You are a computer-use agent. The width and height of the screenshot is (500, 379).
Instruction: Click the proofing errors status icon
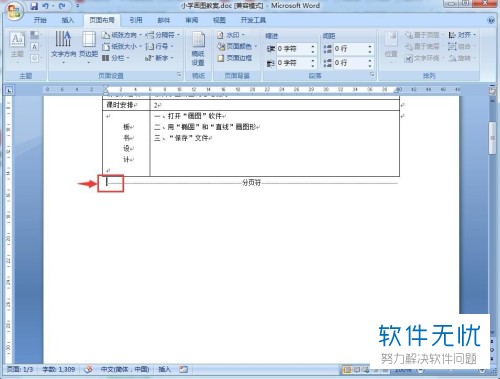click(88, 369)
